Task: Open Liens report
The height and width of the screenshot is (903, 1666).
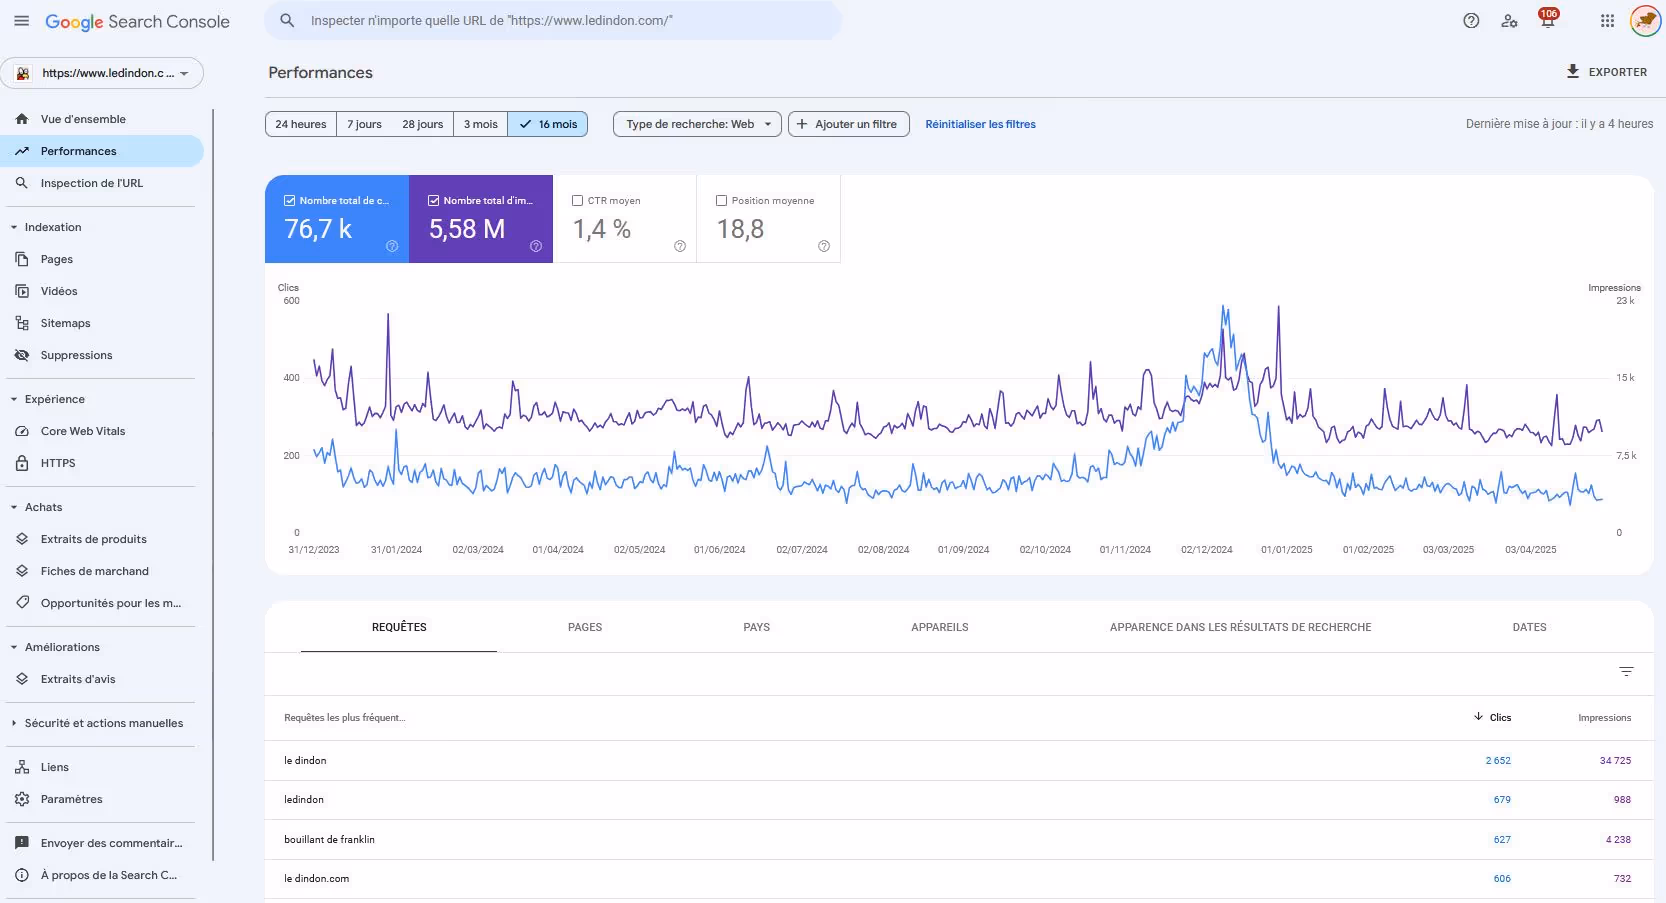Action: click(103, 767)
